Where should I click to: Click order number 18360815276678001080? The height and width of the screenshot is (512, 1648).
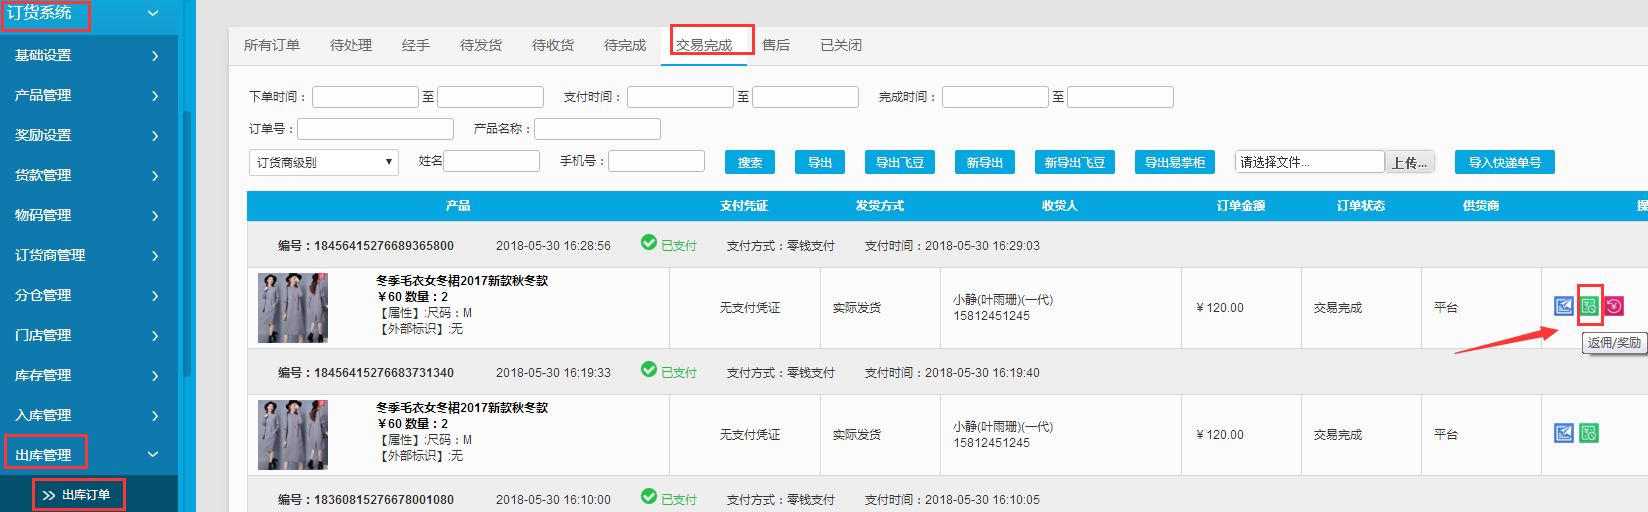click(x=384, y=500)
